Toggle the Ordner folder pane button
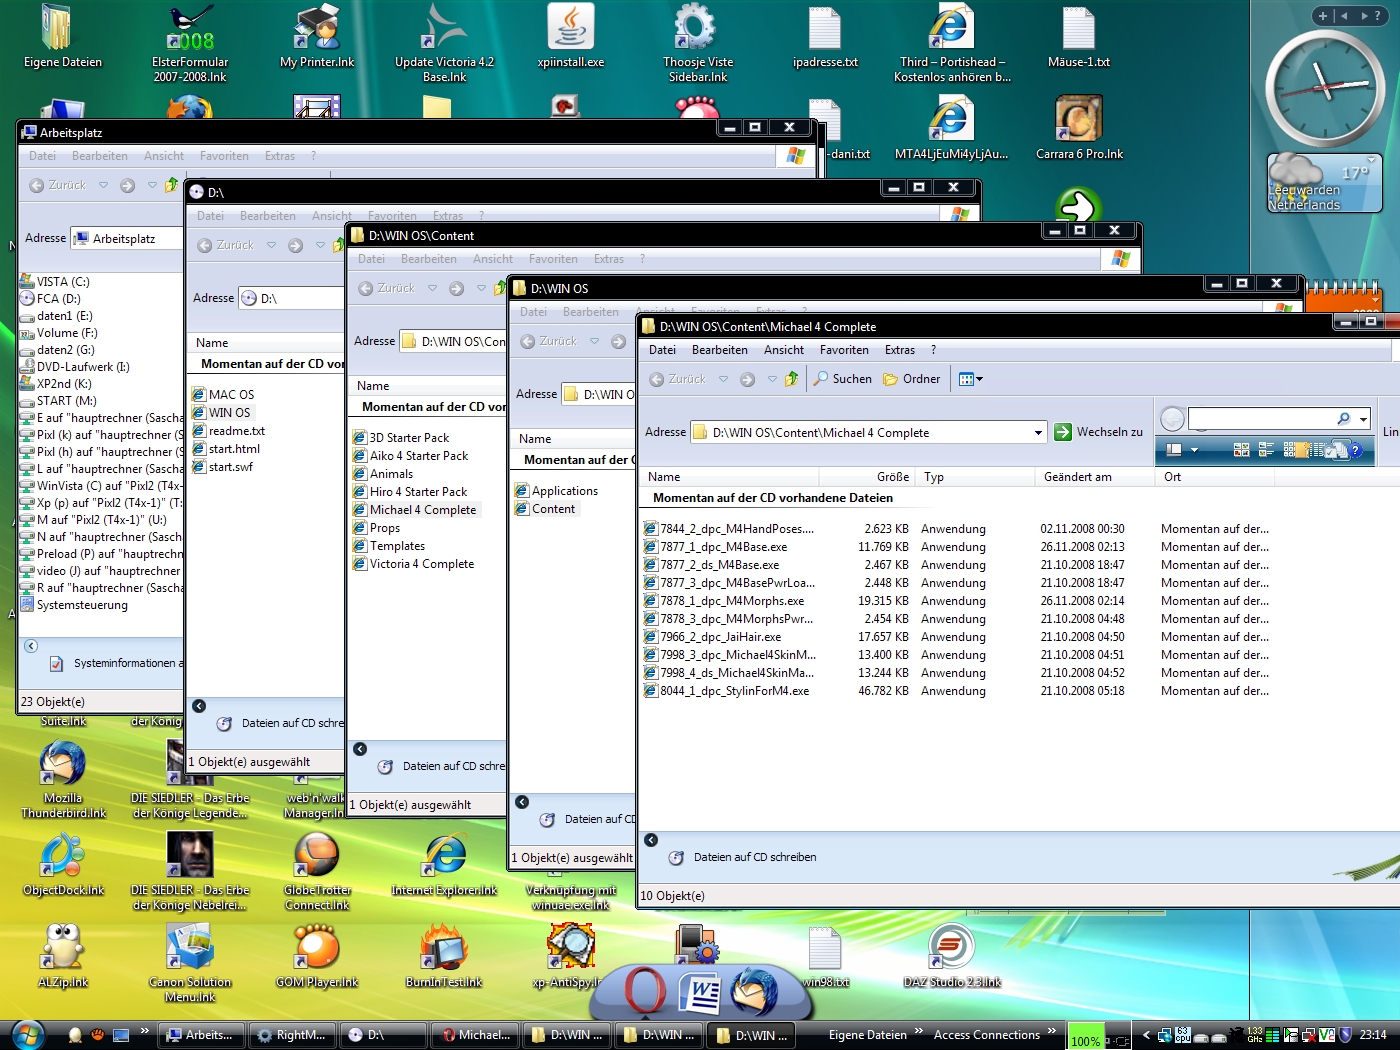The height and width of the screenshot is (1050, 1400). pos(911,379)
